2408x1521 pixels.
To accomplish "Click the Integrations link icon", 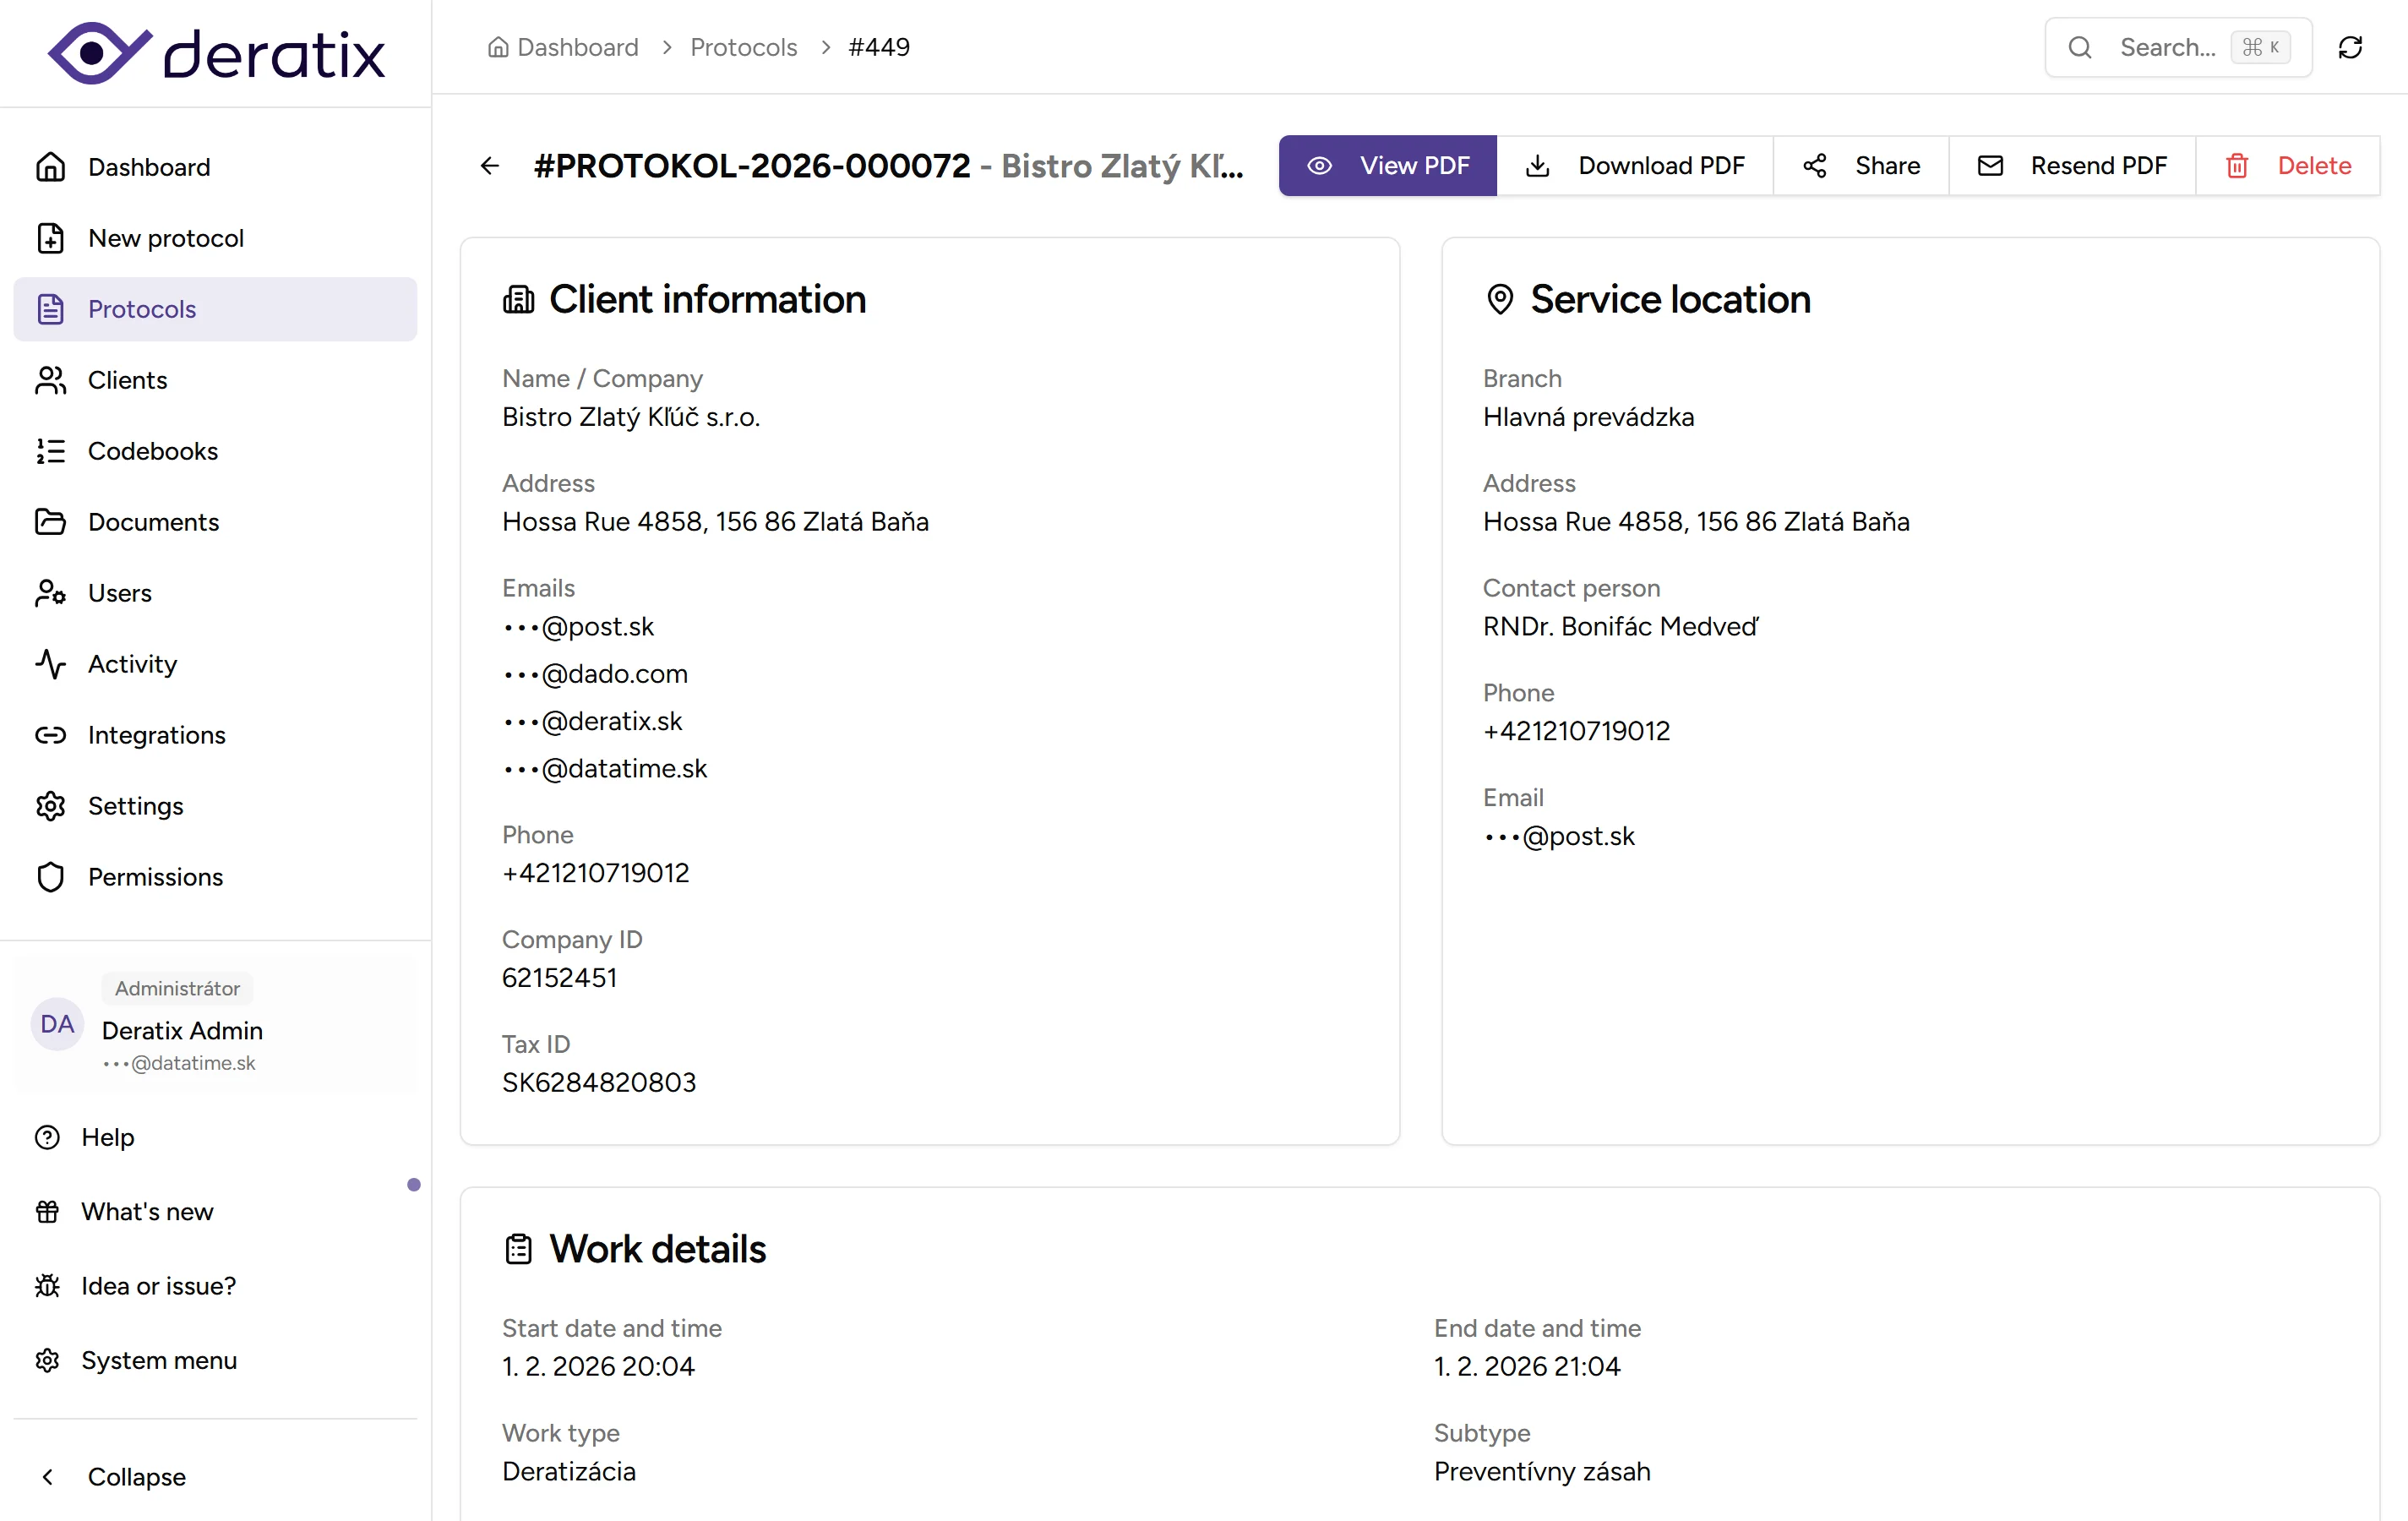I will point(51,735).
